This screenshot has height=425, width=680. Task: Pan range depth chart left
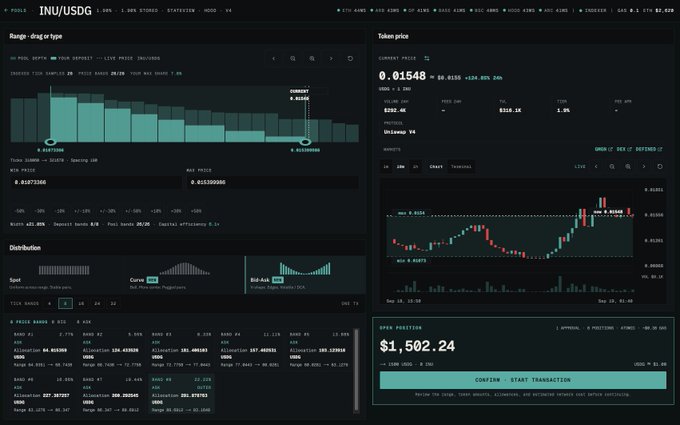coord(274,59)
